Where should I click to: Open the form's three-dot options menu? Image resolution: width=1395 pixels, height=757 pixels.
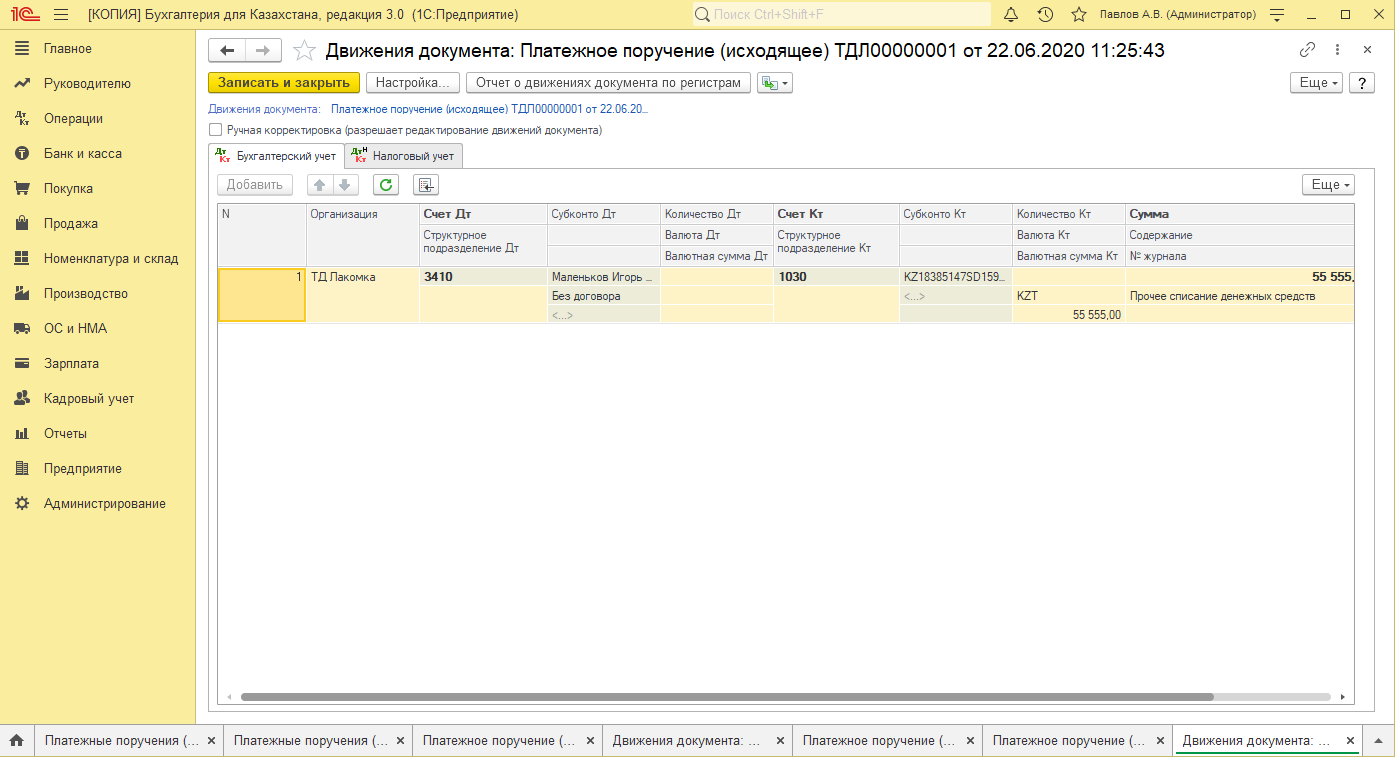click(x=1338, y=50)
